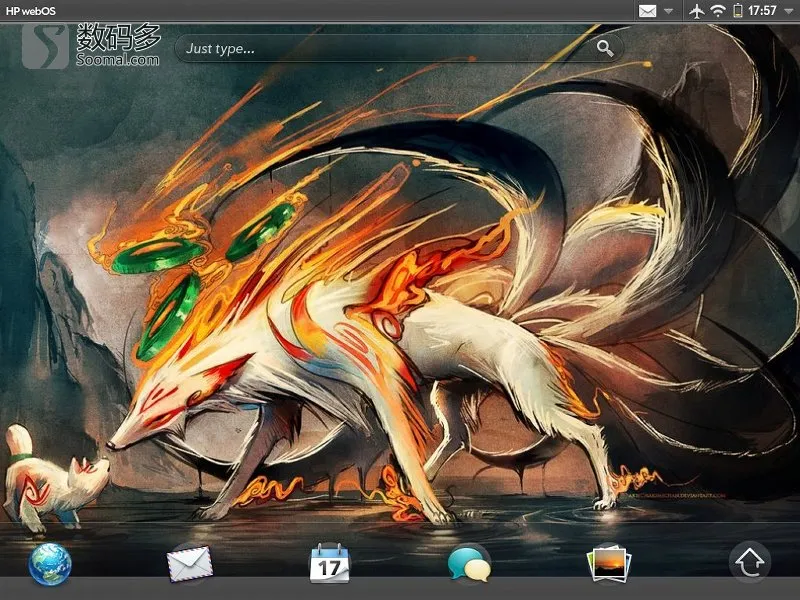This screenshot has width=800, height=600.
Task: Expand the system menu arrow beside clock
Action: pyautogui.click(x=788, y=11)
